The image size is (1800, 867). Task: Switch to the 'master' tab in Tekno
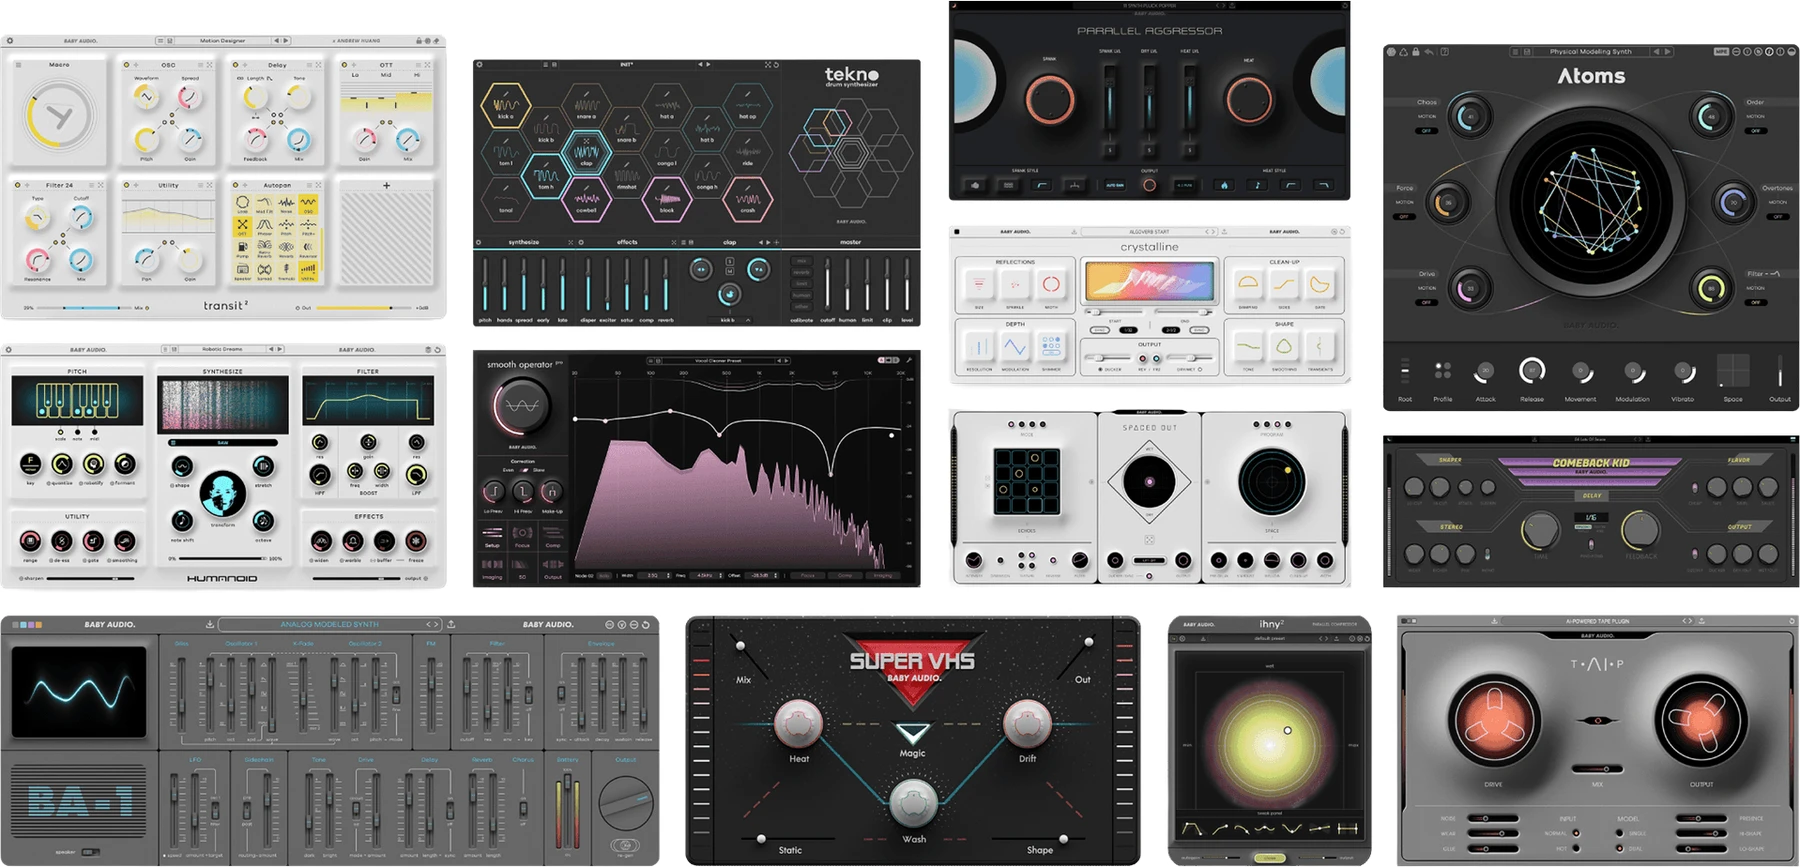(x=850, y=242)
